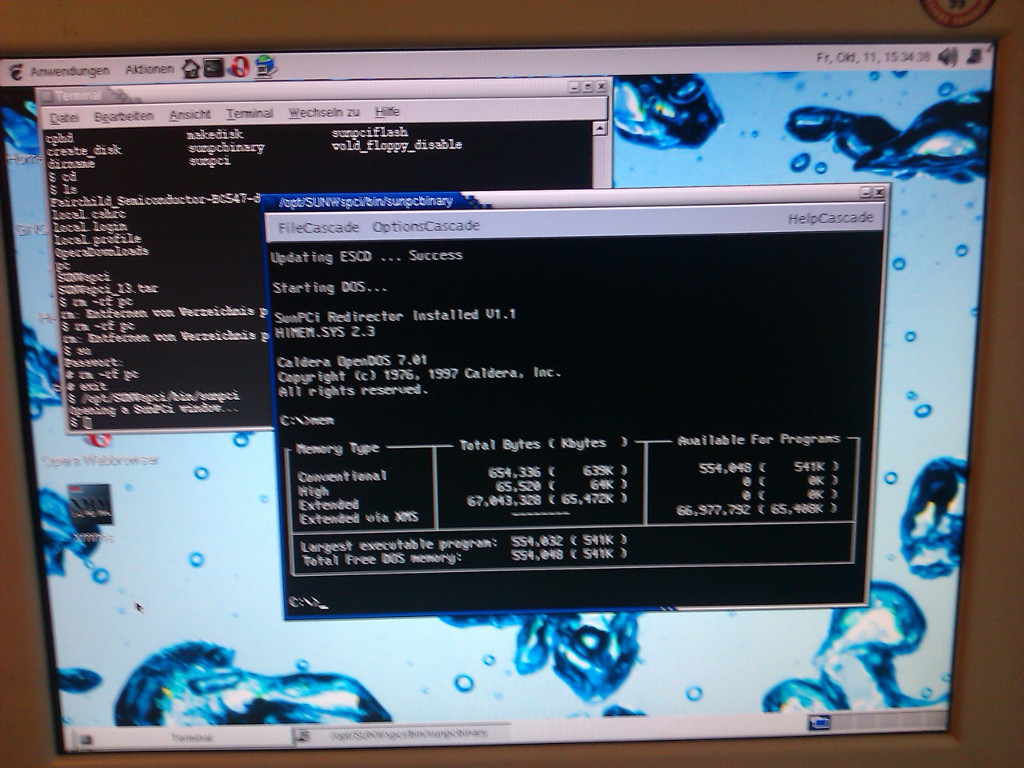The height and width of the screenshot is (768, 1024).
Task: Click 'HIMEM.SYS 2.3' text line
Action: click(325, 332)
